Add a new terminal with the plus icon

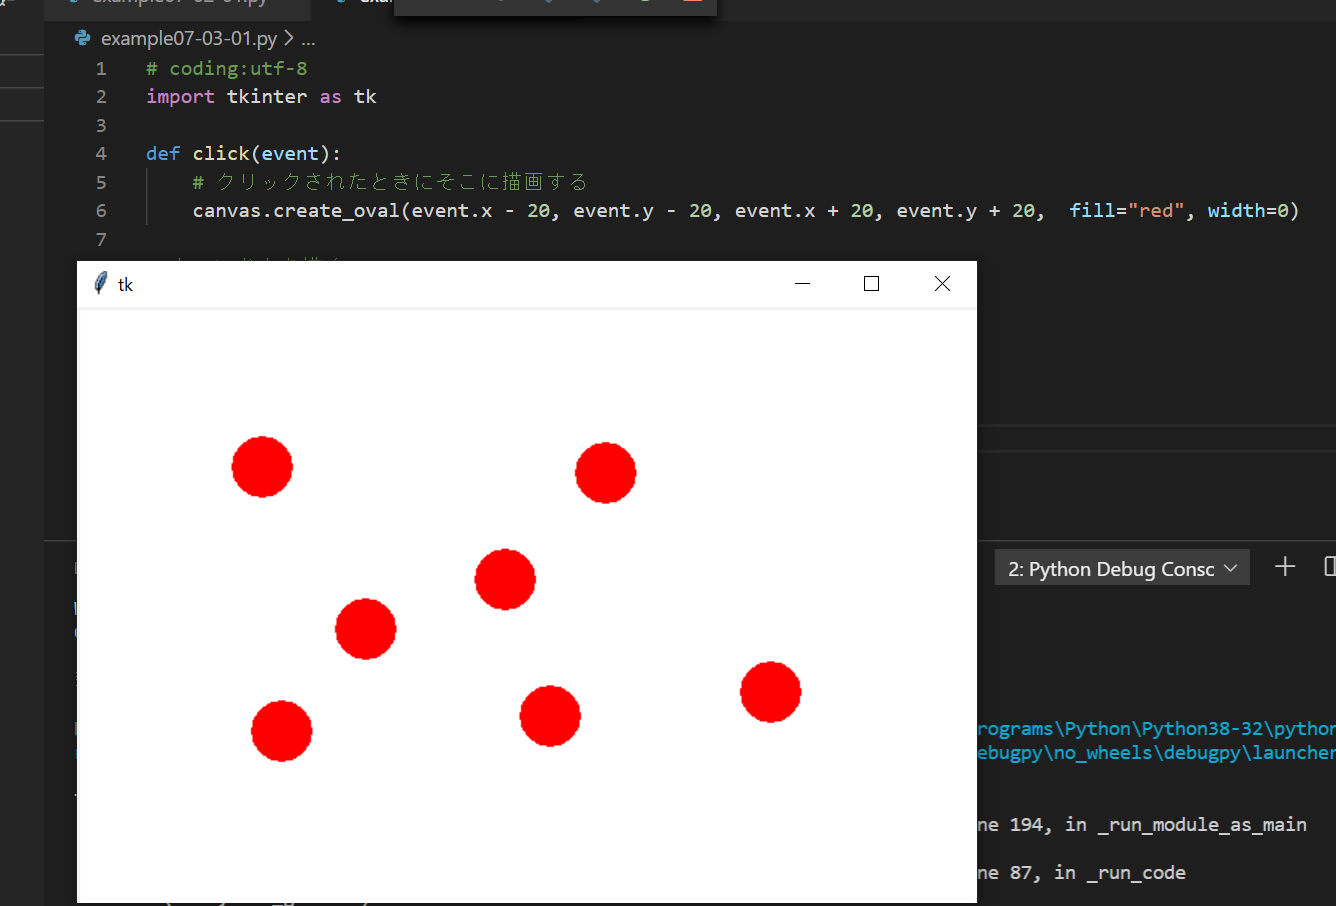(x=1285, y=567)
